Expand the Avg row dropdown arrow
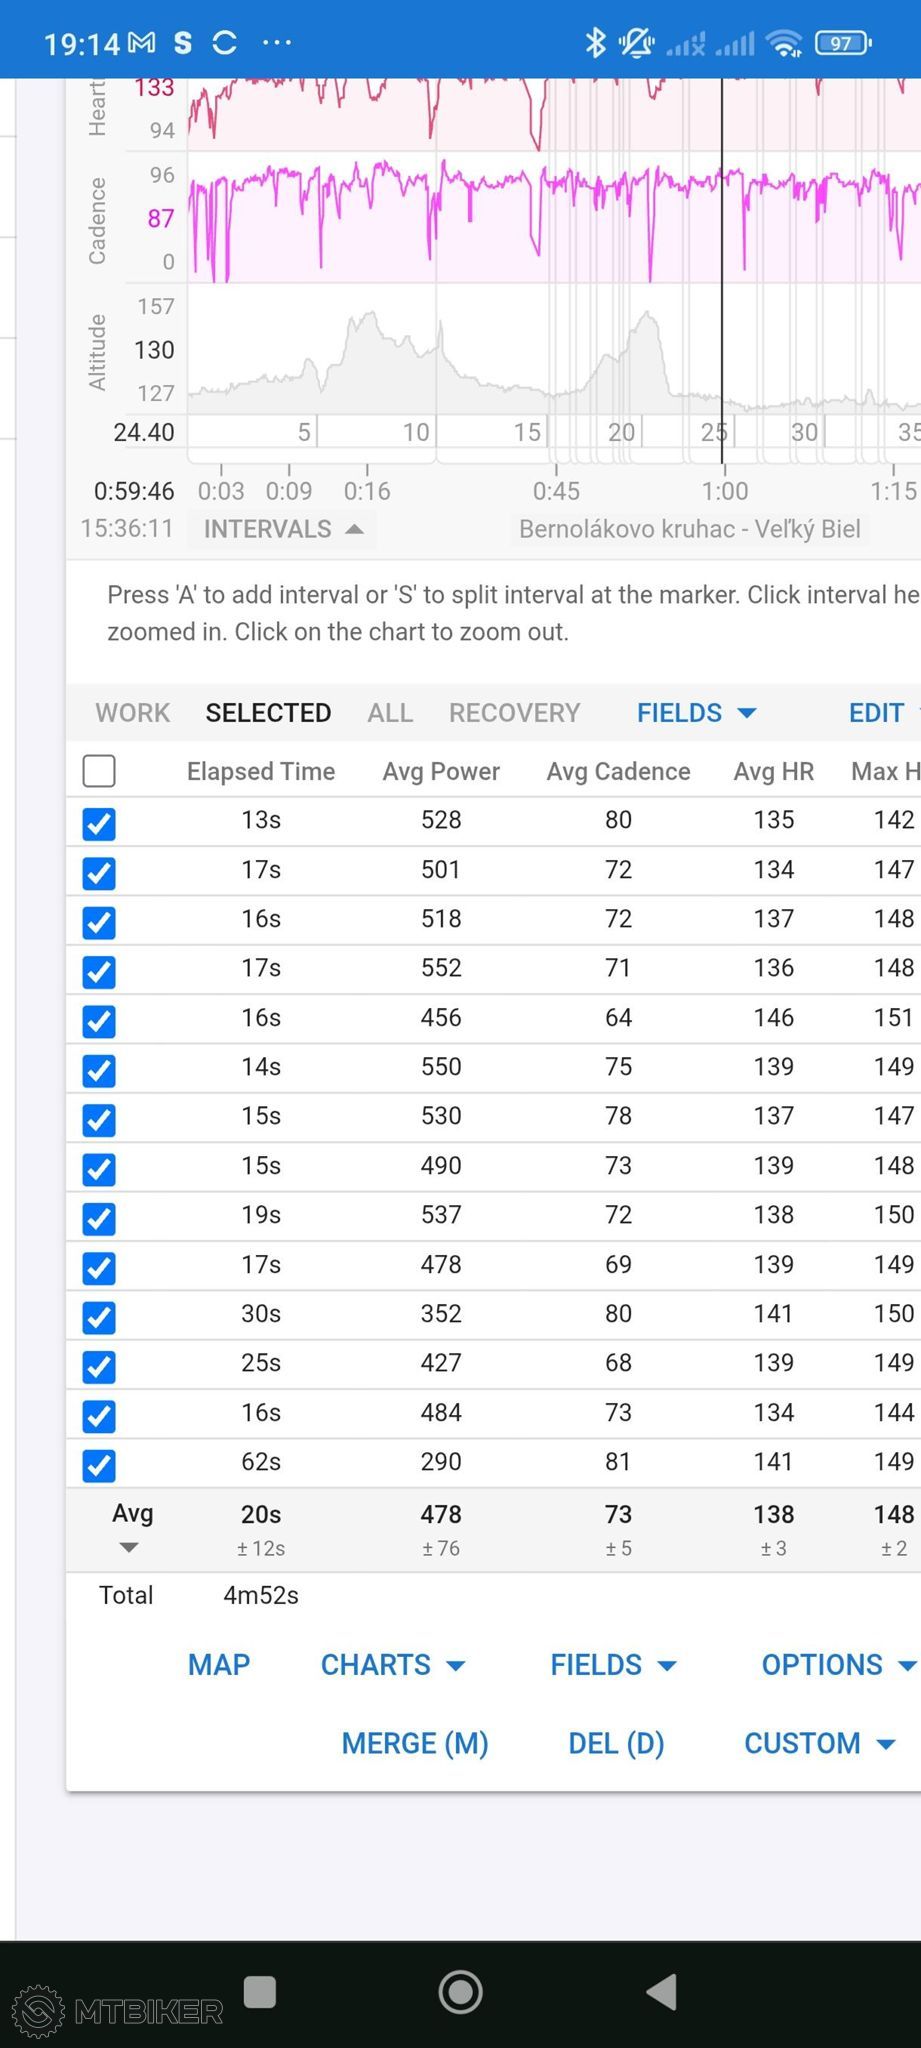The width and height of the screenshot is (921, 2048). [x=129, y=1548]
